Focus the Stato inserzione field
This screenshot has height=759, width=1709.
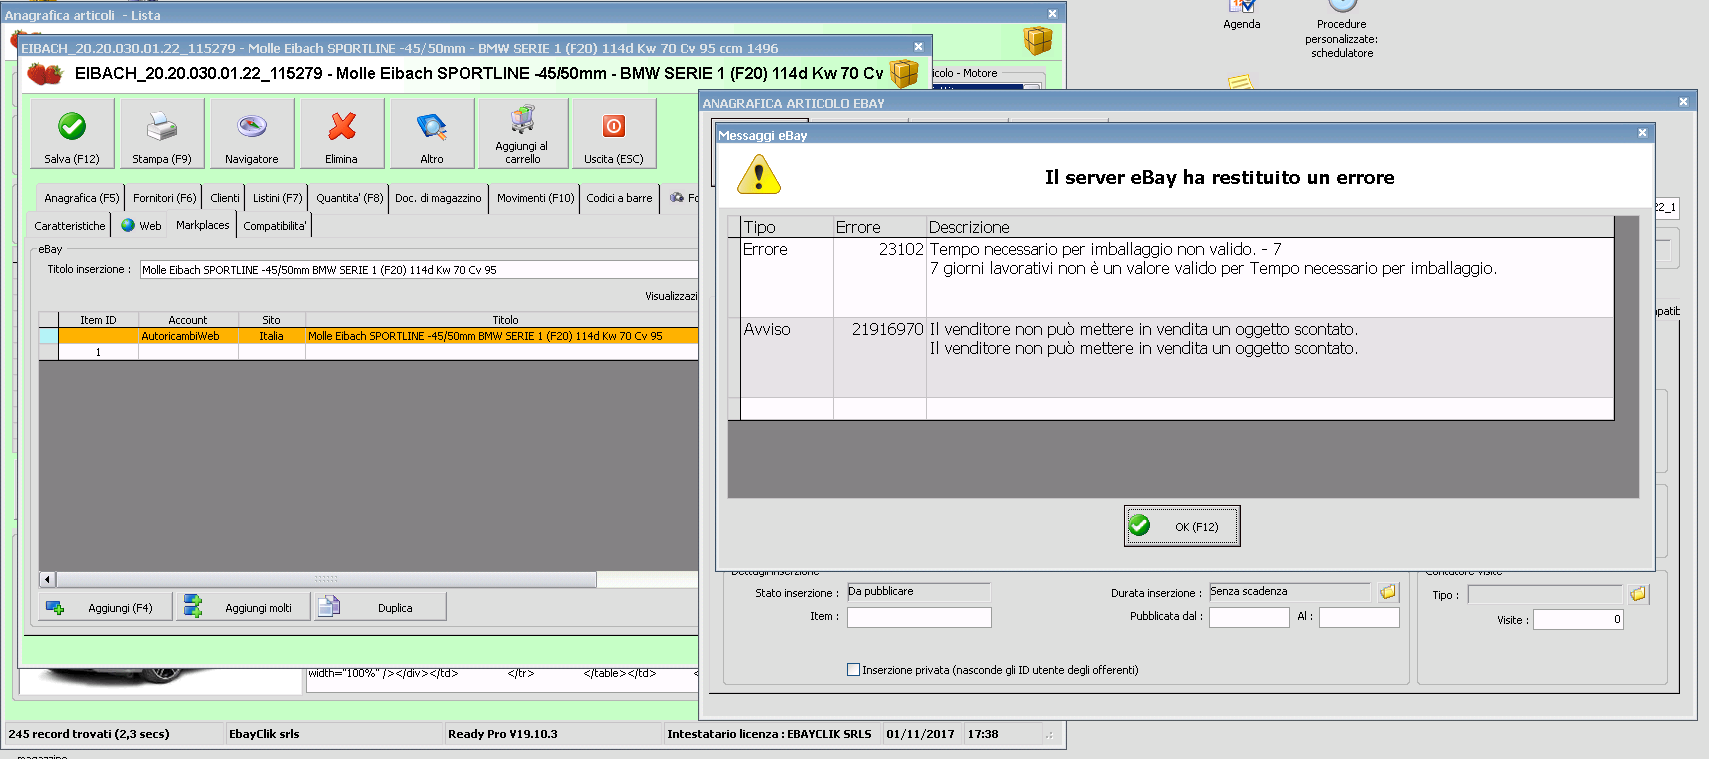click(x=918, y=592)
